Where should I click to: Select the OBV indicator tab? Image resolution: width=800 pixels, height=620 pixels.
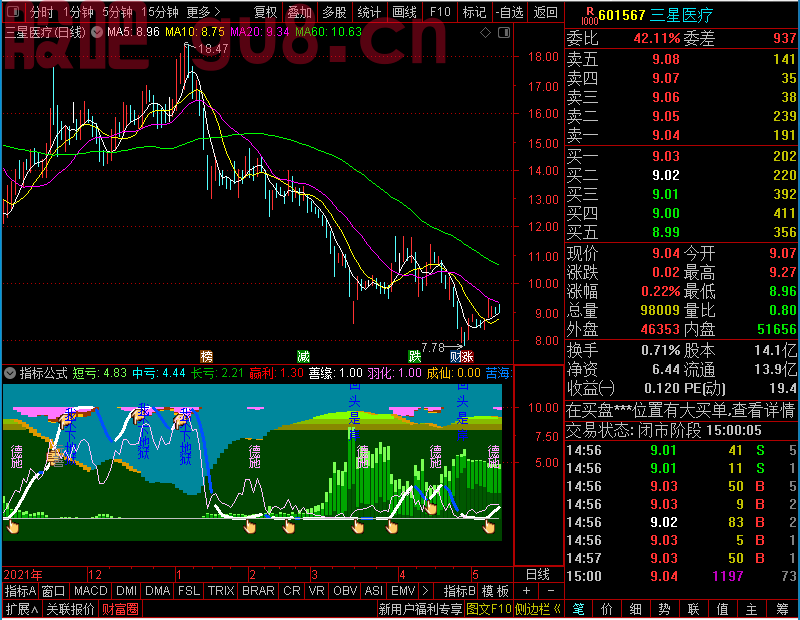coord(345,591)
